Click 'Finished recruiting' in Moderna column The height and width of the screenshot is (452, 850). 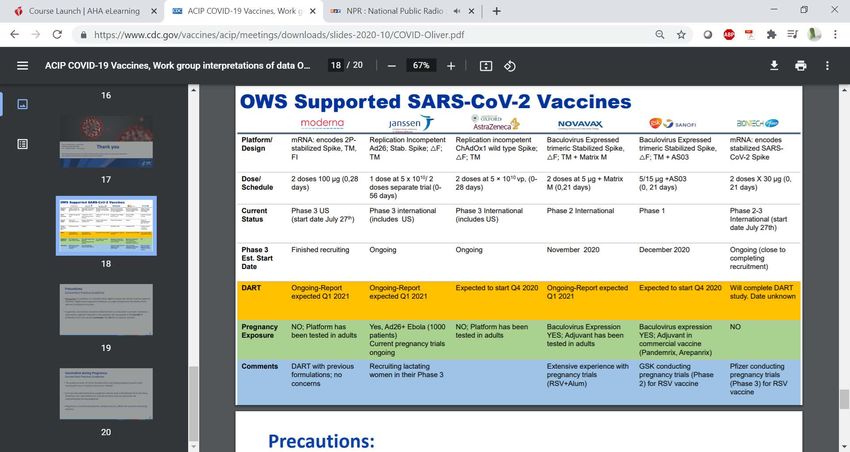(x=320, y=250)
